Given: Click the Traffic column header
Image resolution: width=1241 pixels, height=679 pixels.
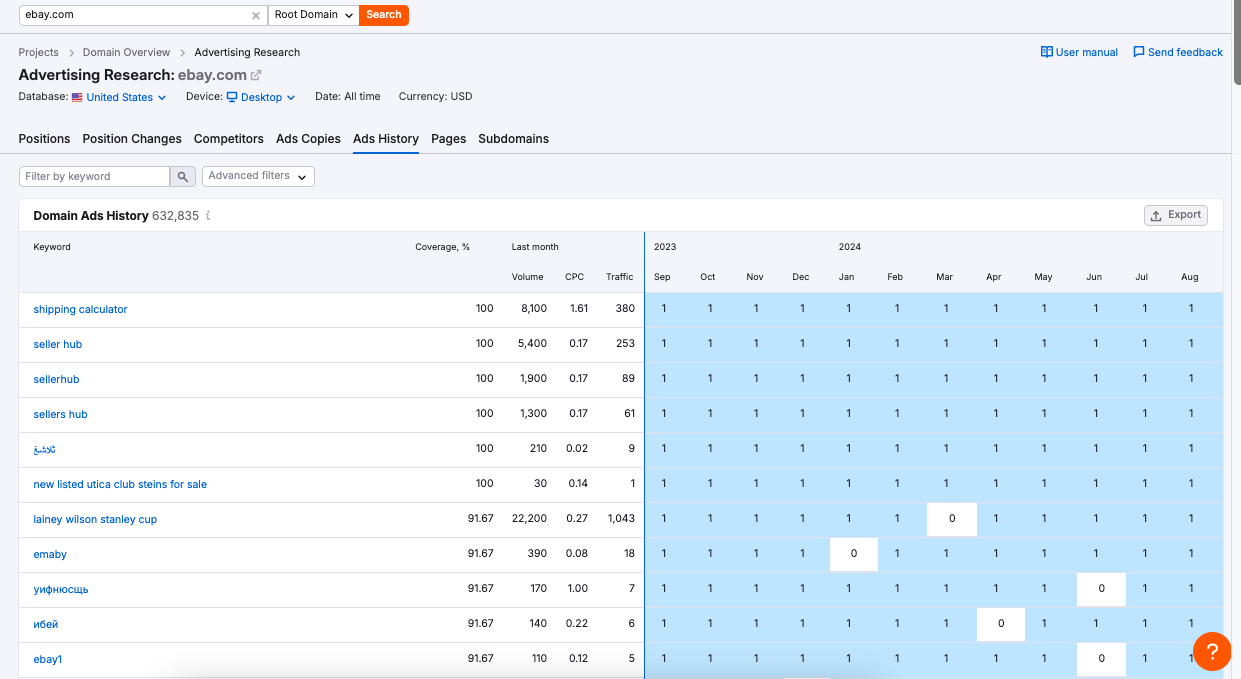Looking at the screenshot, I should pos(620,277).
